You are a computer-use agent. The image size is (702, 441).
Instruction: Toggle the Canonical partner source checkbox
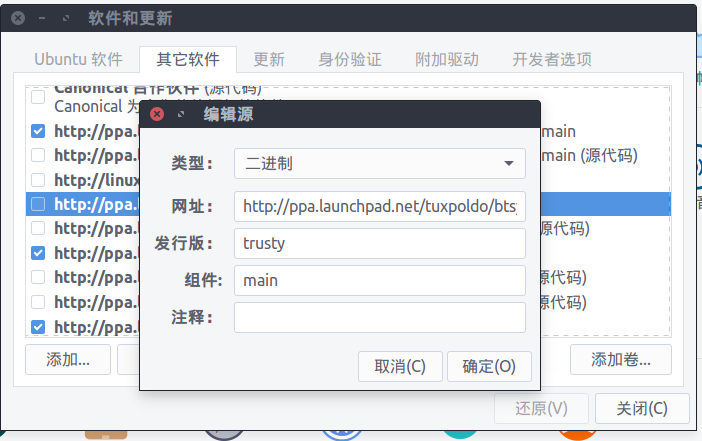point(38,97)
